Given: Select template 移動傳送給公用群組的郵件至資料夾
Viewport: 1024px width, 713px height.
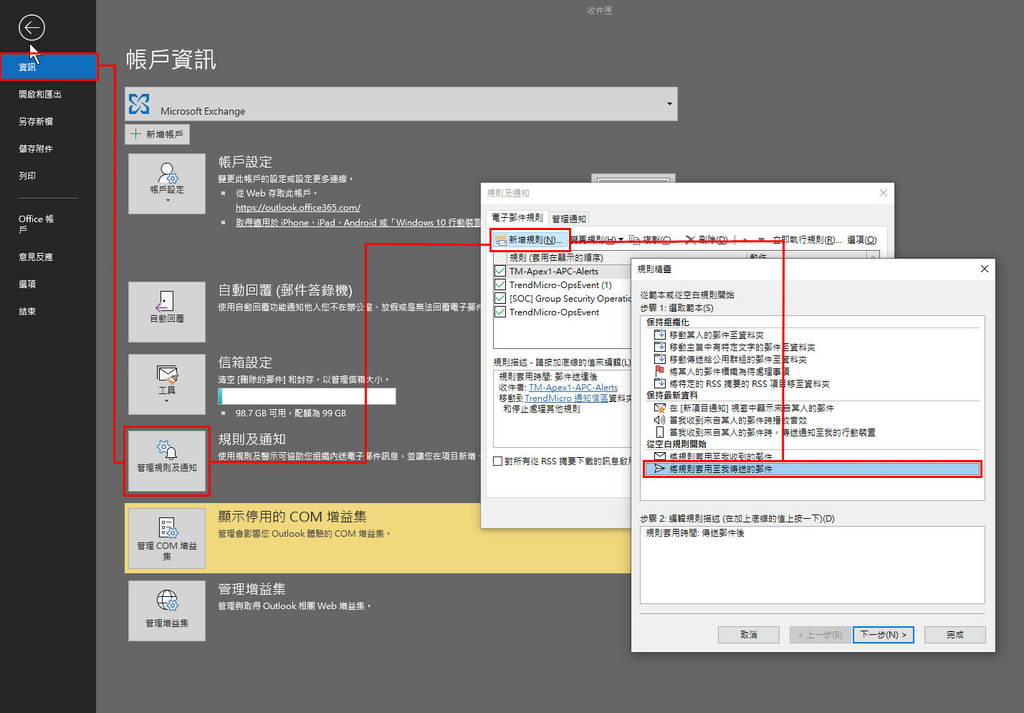Looking at the screenshot, I should [x=730, y=360].
